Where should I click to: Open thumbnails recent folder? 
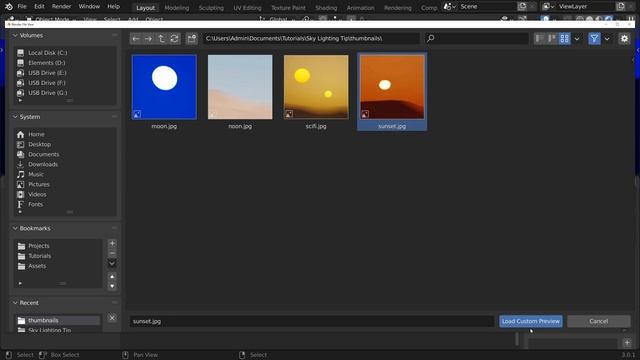[58, 320]
